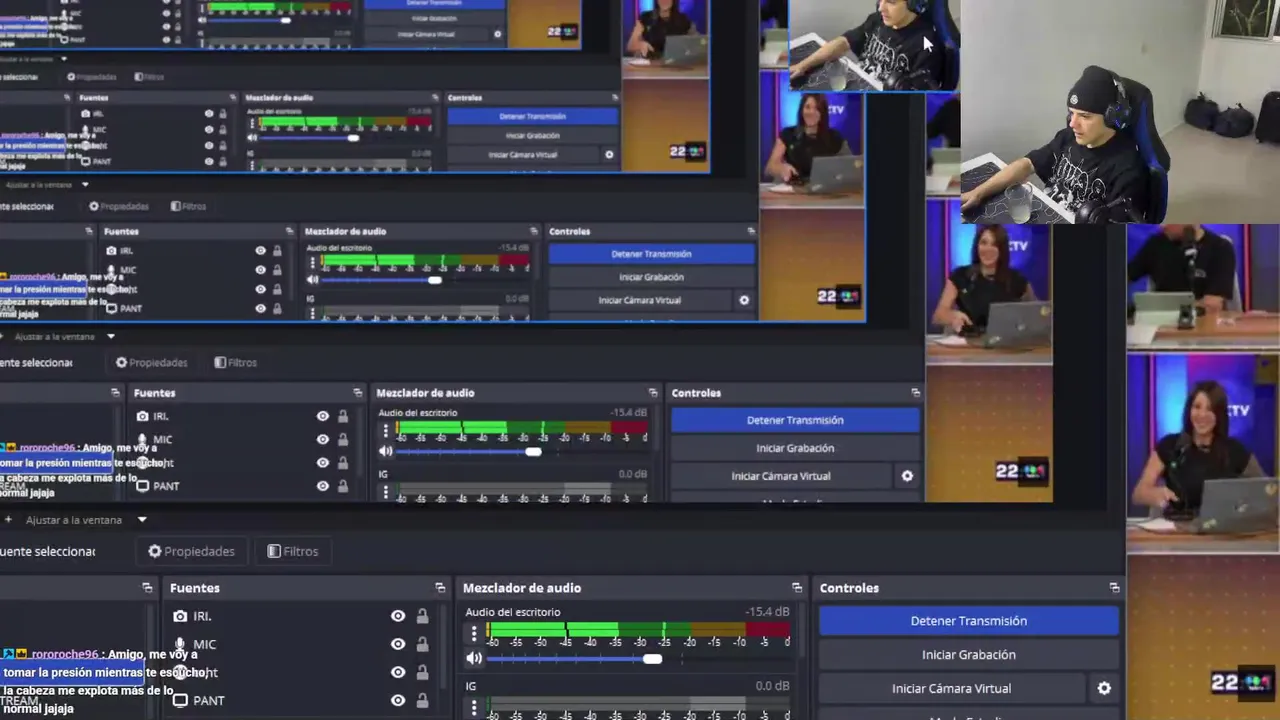Click desktop audio volume handle, third-largest OBS copy
1280x720 pixels.
434,280
